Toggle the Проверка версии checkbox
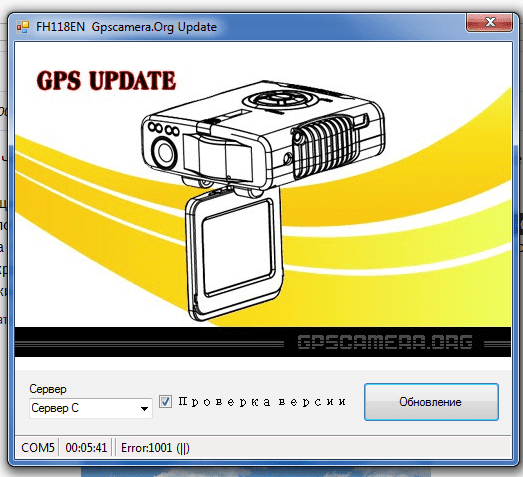The width and height of the screenshot is (523, 477). coord(165,401)
